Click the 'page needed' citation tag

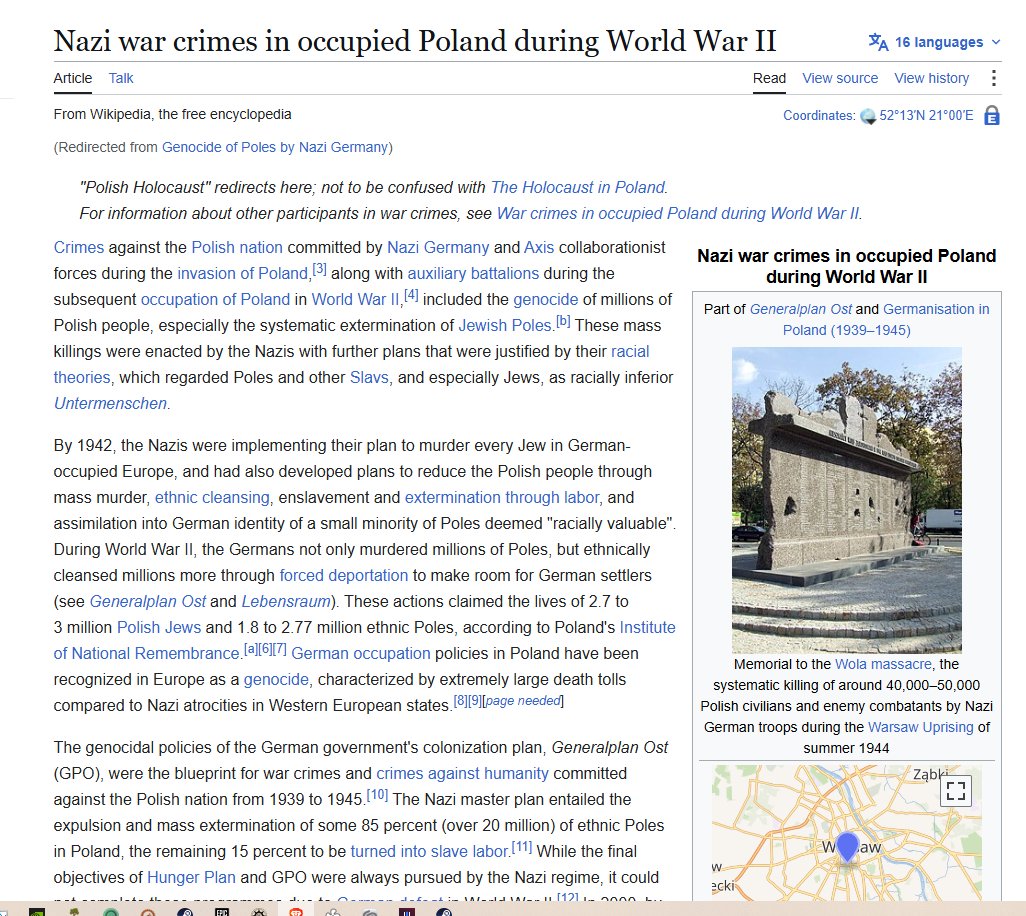coord(523,701)
